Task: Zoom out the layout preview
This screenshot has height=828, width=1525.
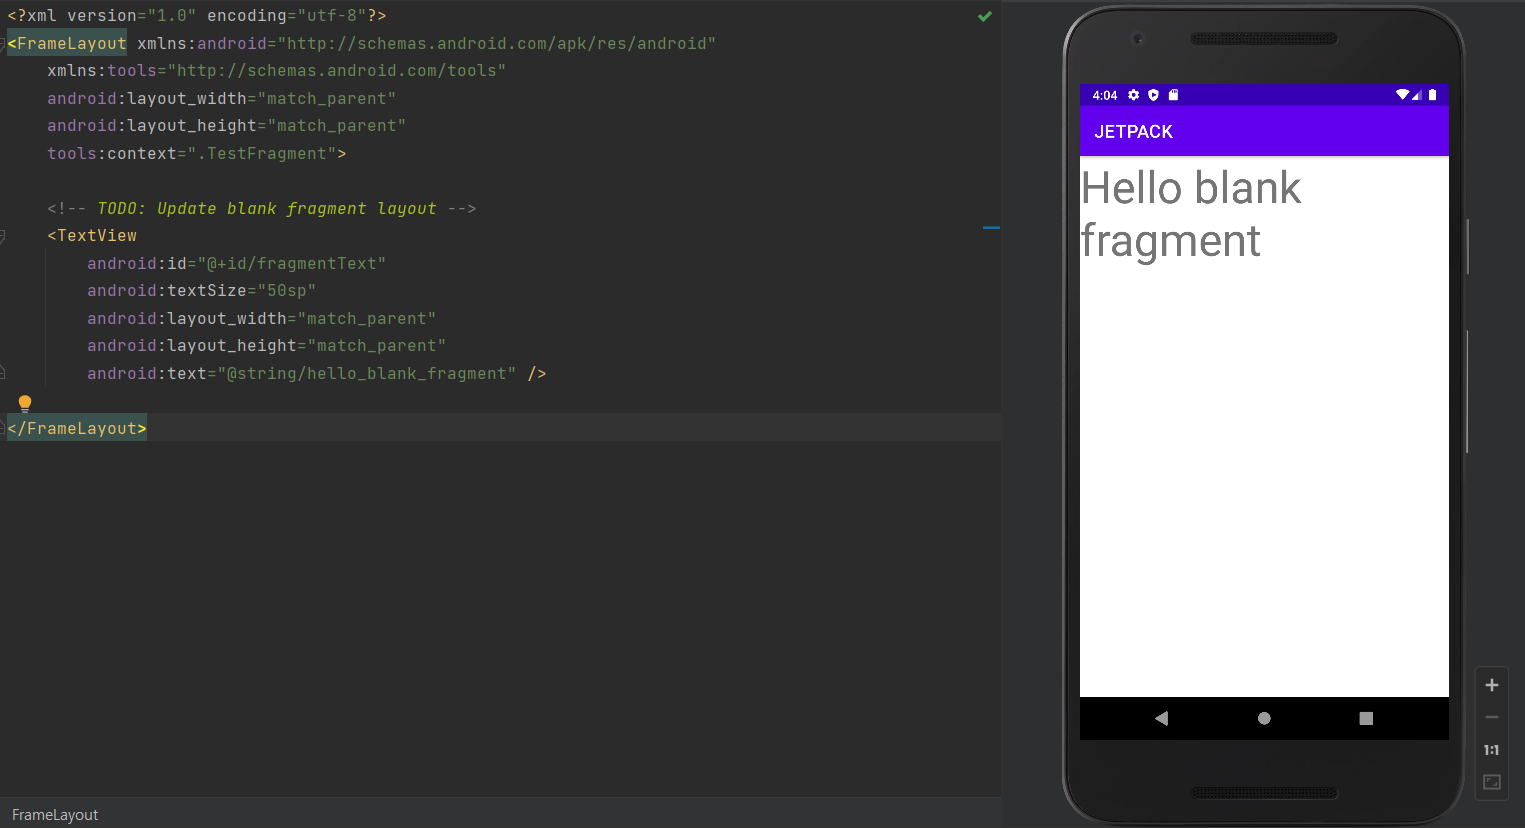Action: click(x=1492, y=717)
